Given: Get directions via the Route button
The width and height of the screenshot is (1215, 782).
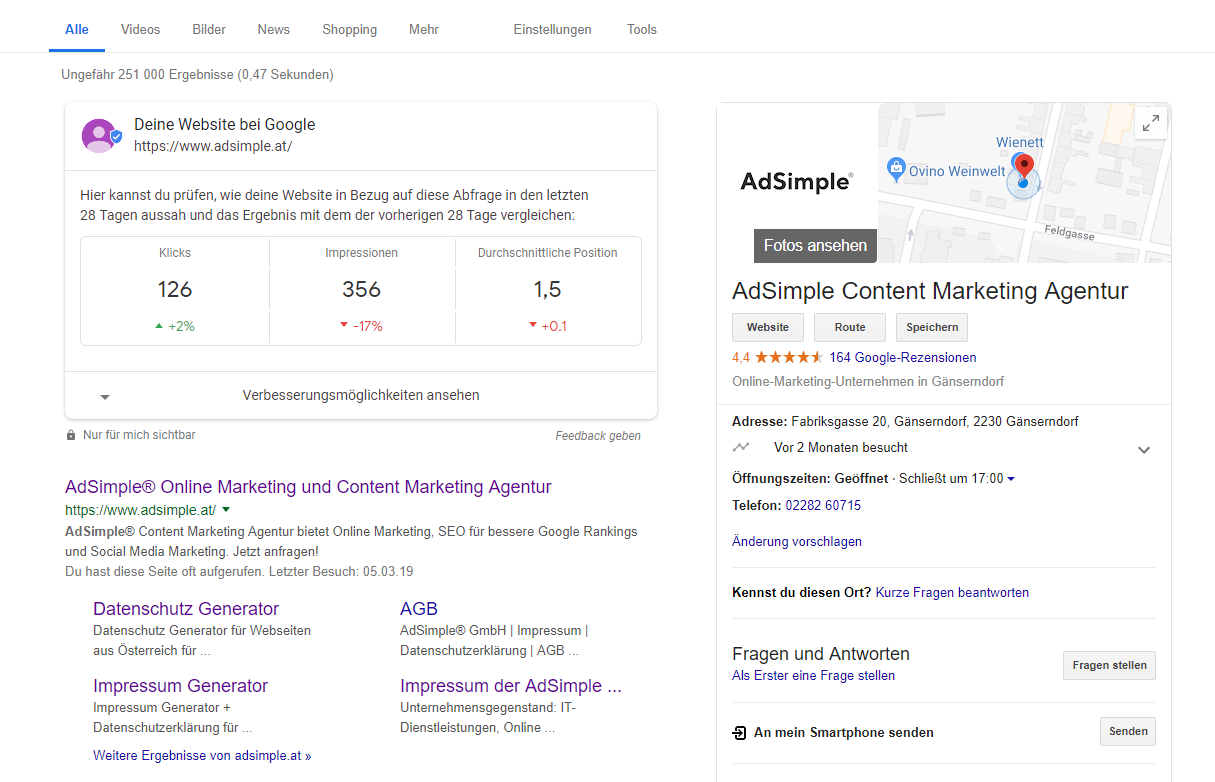Looking at the screenshot, I should 849,327.
